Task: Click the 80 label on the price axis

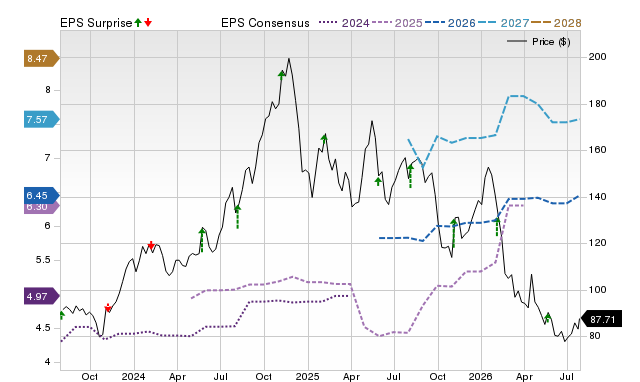Action: tap(595, 336)
